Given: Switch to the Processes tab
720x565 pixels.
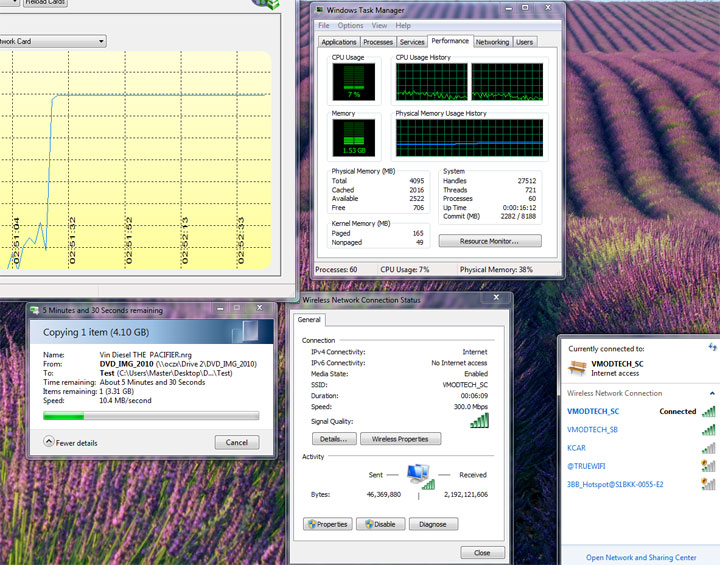Looking at the screenshot, I should (378, 42).
